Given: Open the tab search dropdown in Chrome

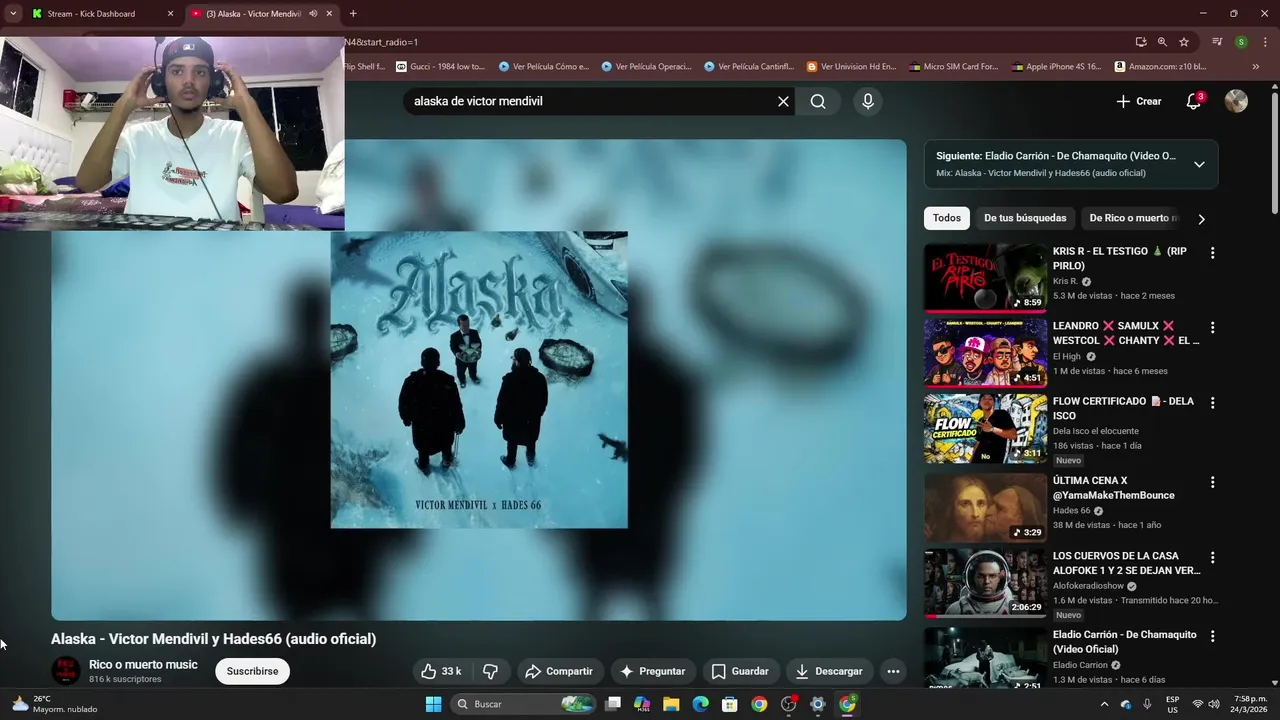Looking at the screenshot, I should click(13, 14).
